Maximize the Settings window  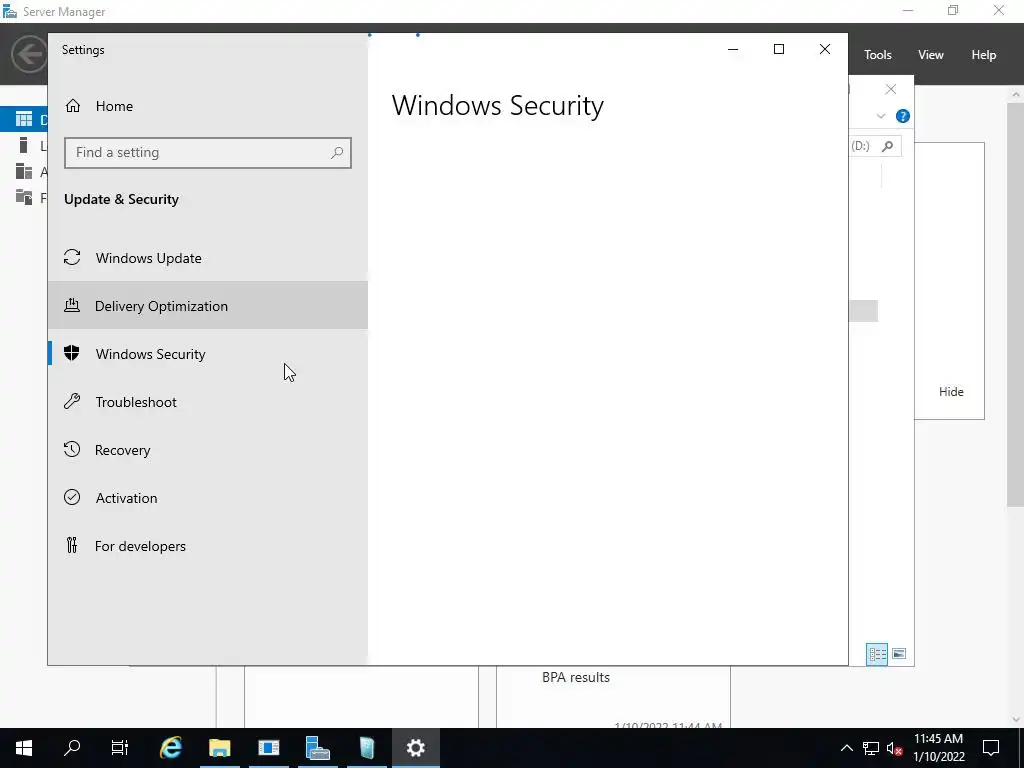tap(778, 49)
